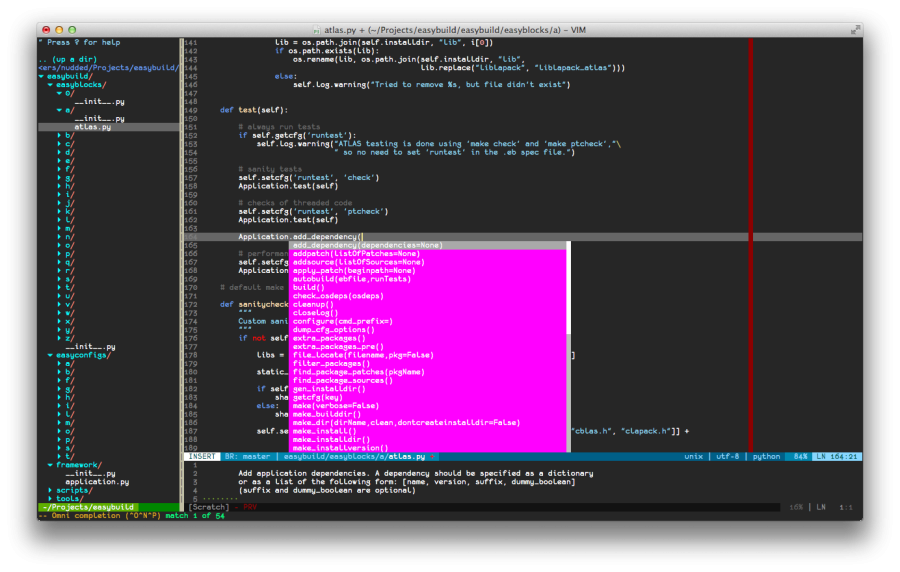Click the completion popup scrollbar

tap(569, 290)
